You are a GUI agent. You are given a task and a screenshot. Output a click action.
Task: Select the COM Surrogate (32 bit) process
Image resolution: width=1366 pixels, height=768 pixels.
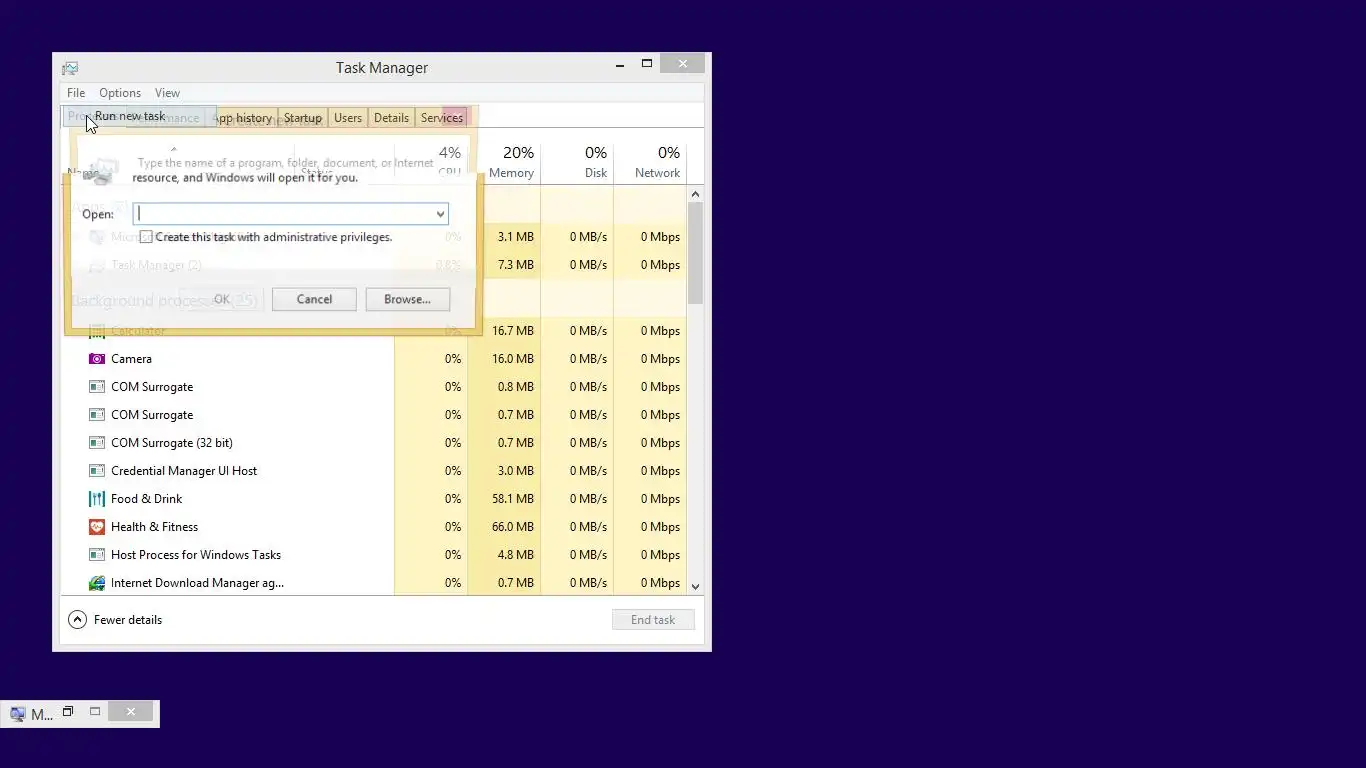pos(375,443)
